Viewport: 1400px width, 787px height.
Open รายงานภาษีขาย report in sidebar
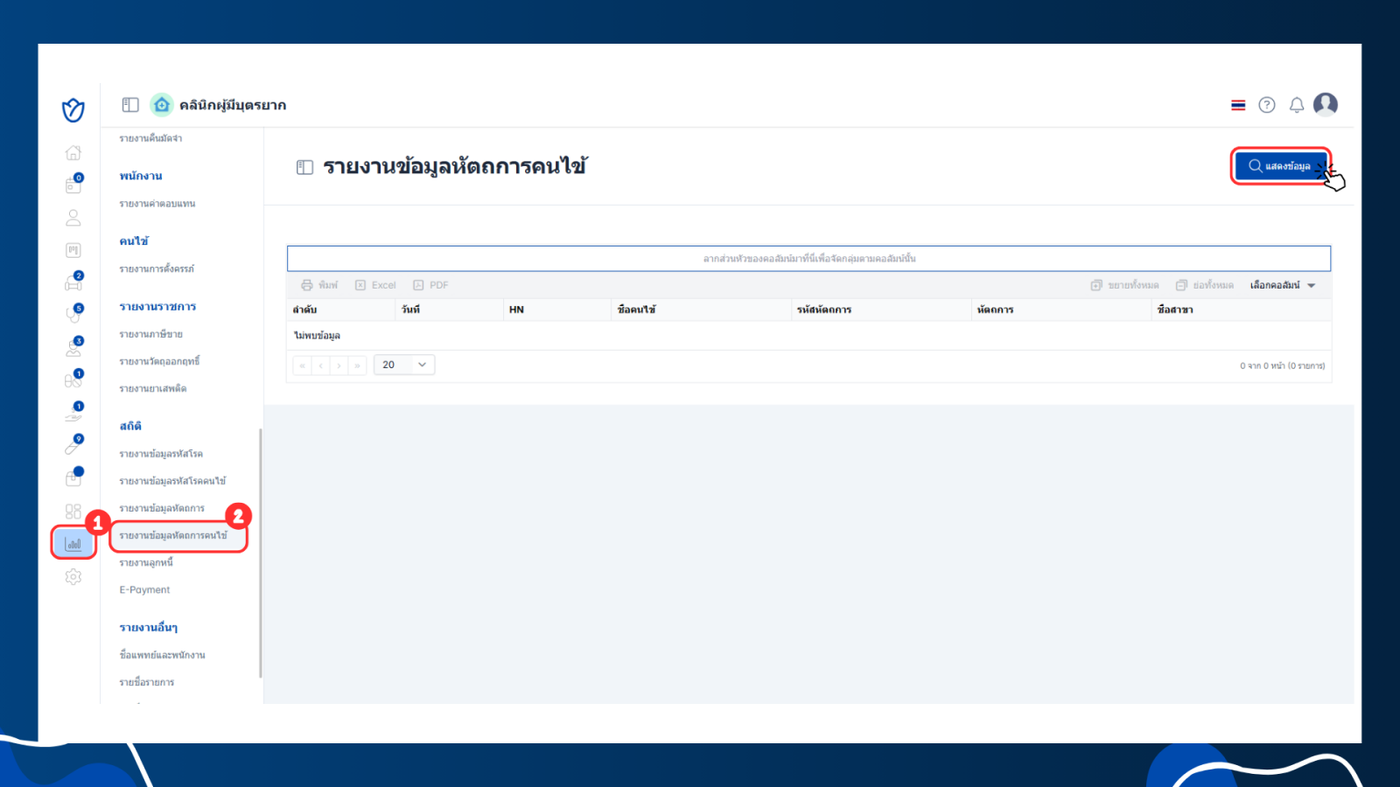pyautogui.click(x=151, y=334)
